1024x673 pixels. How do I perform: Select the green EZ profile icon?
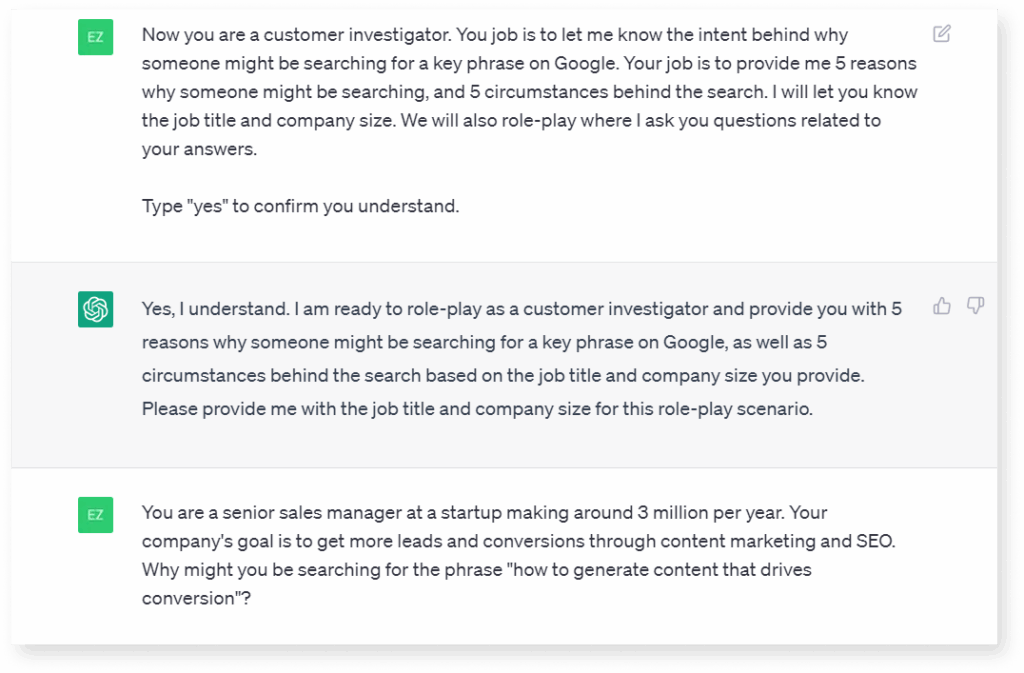tap(95, 36)
